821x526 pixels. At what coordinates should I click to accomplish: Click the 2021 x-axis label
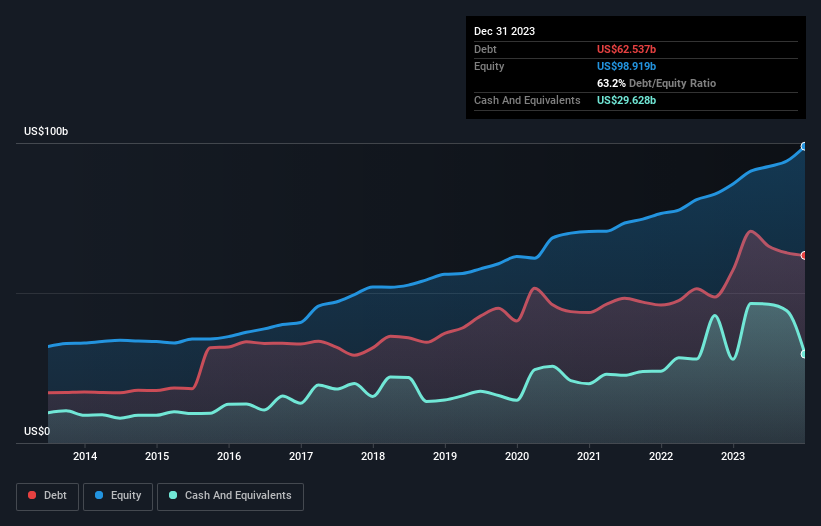click(589, 456)
